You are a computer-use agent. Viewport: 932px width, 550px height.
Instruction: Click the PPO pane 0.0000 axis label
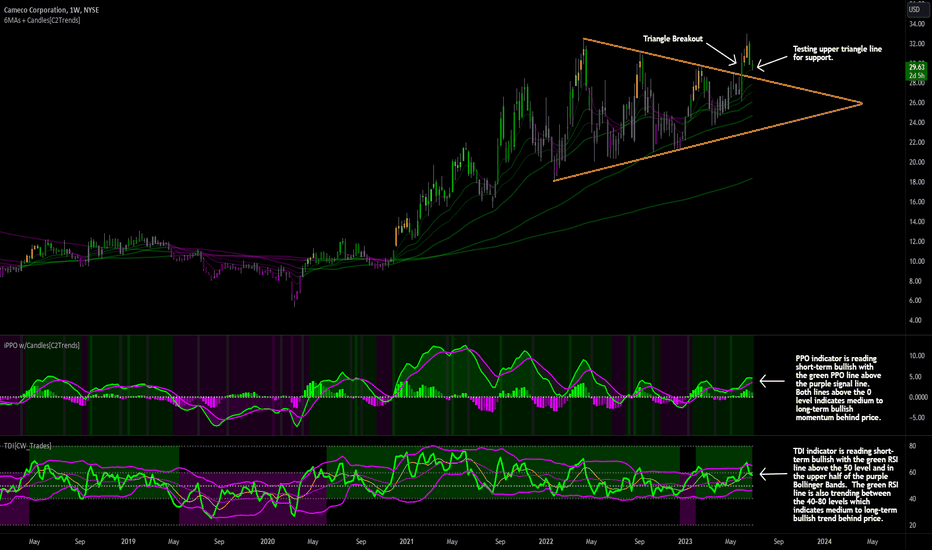pos(918,397)
